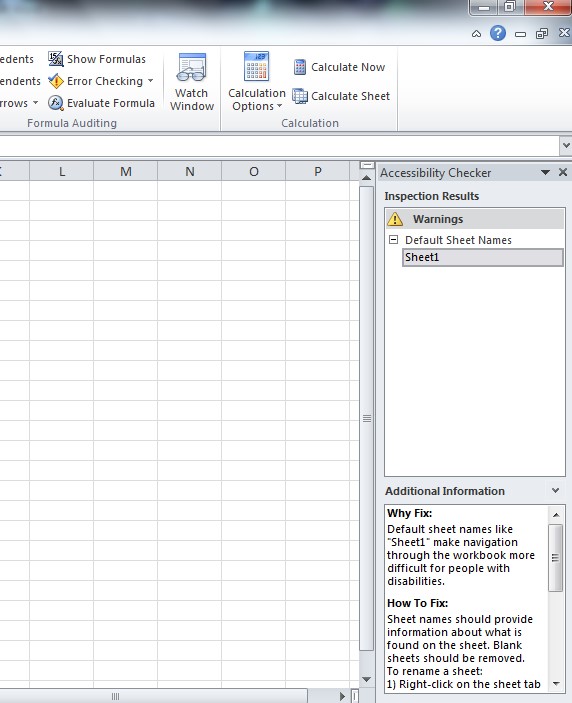This screenshot has height=703, width=572.
Task: Click the worksheet vertical scrollbar thumb
Action: coord(367,418)
